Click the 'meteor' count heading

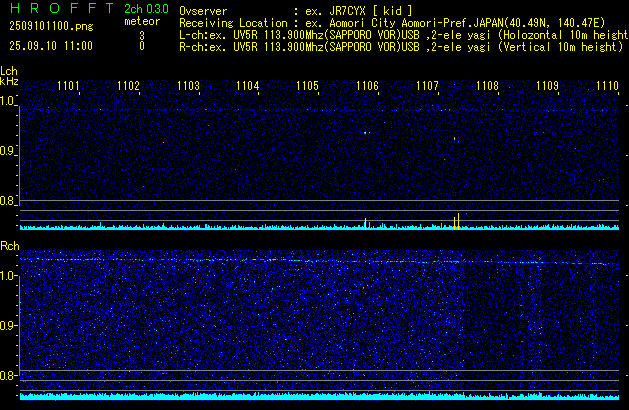(x=142, y=21)
